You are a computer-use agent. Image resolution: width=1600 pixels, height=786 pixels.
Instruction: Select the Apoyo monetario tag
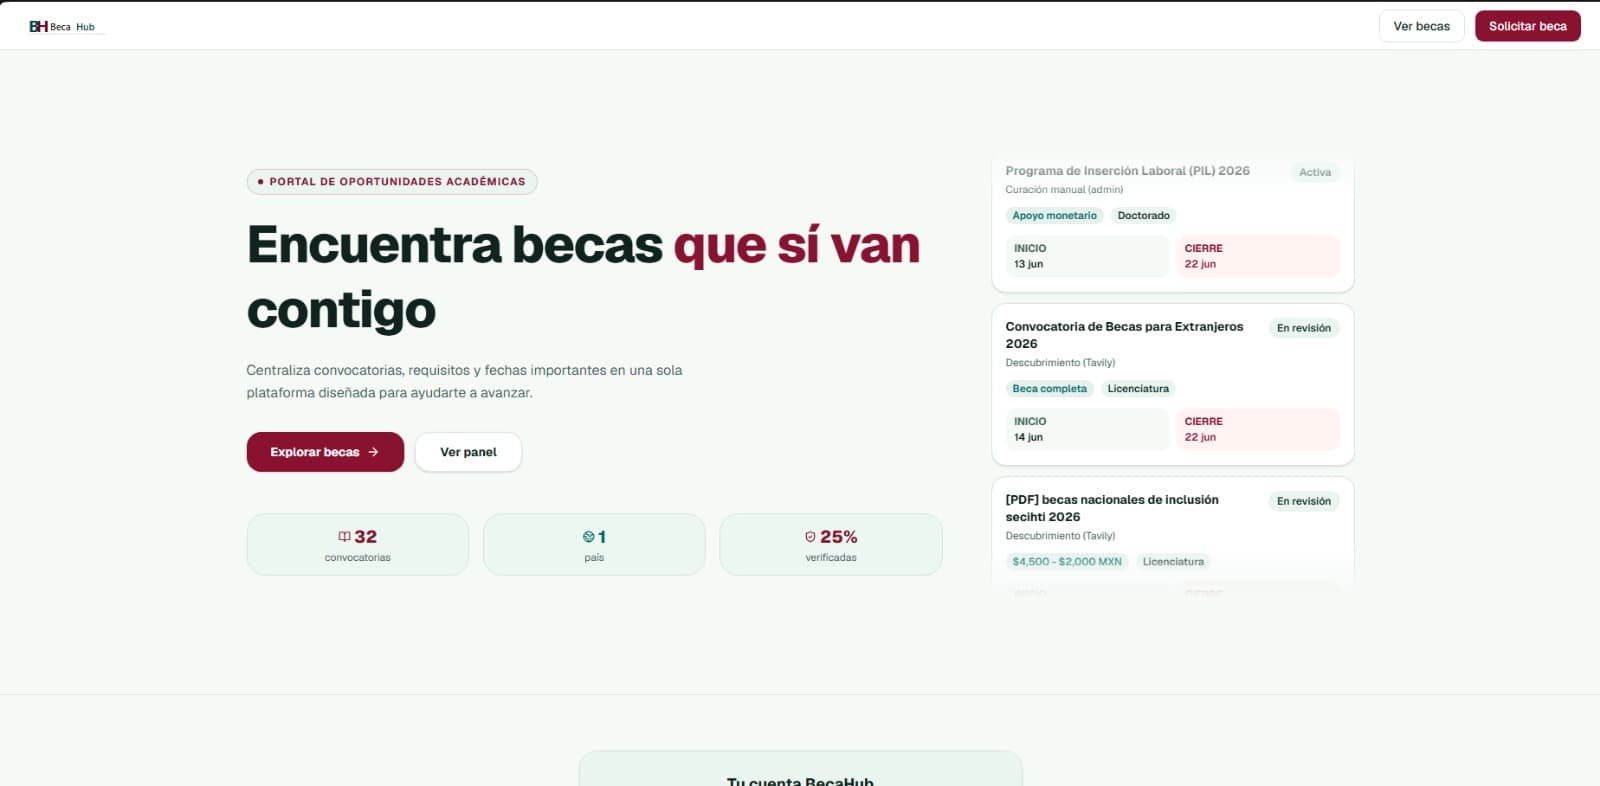pos(1054,215)
